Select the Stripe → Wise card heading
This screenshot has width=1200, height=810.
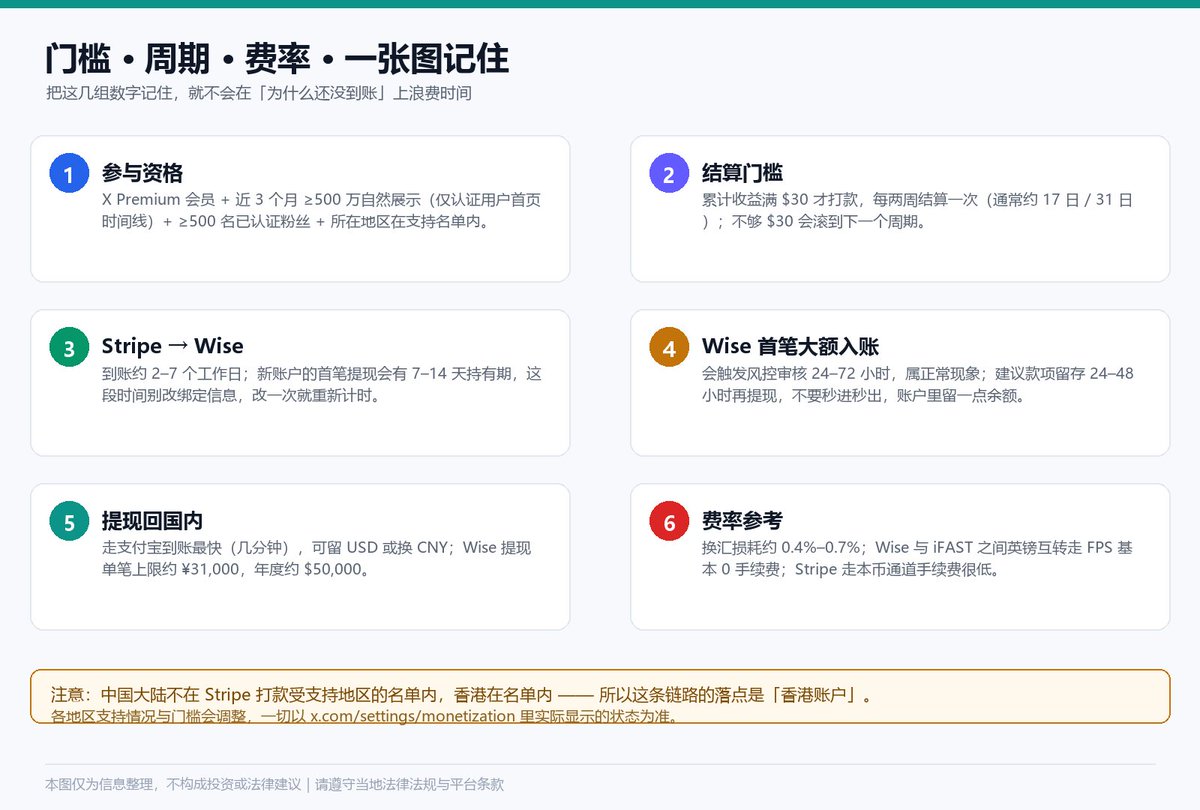[172, 347]
